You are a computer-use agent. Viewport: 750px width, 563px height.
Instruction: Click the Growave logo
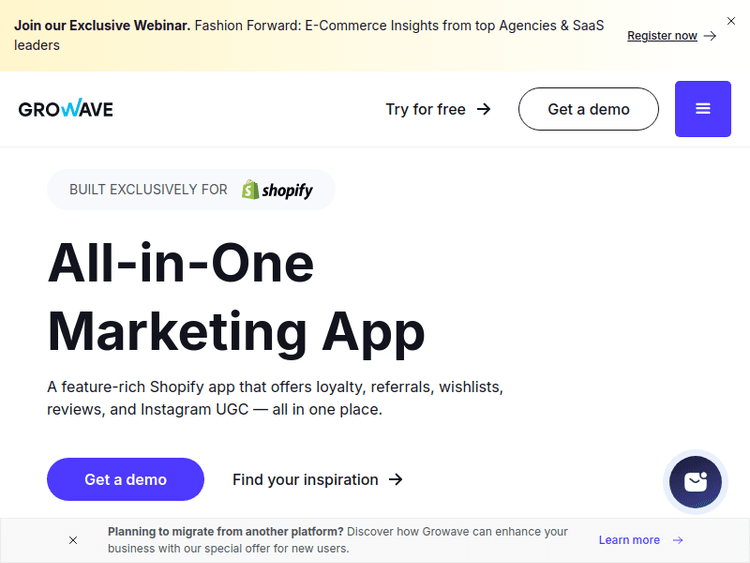(x=66, y=109)
